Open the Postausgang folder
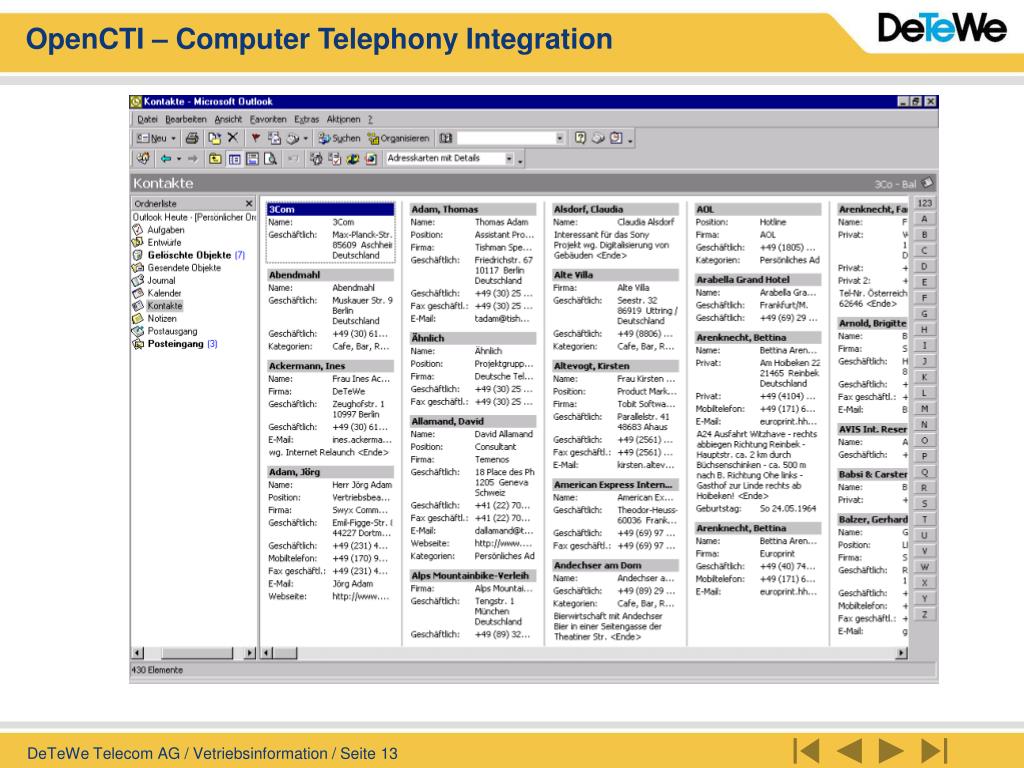The image size is (1024, 768). pos(172,331)
